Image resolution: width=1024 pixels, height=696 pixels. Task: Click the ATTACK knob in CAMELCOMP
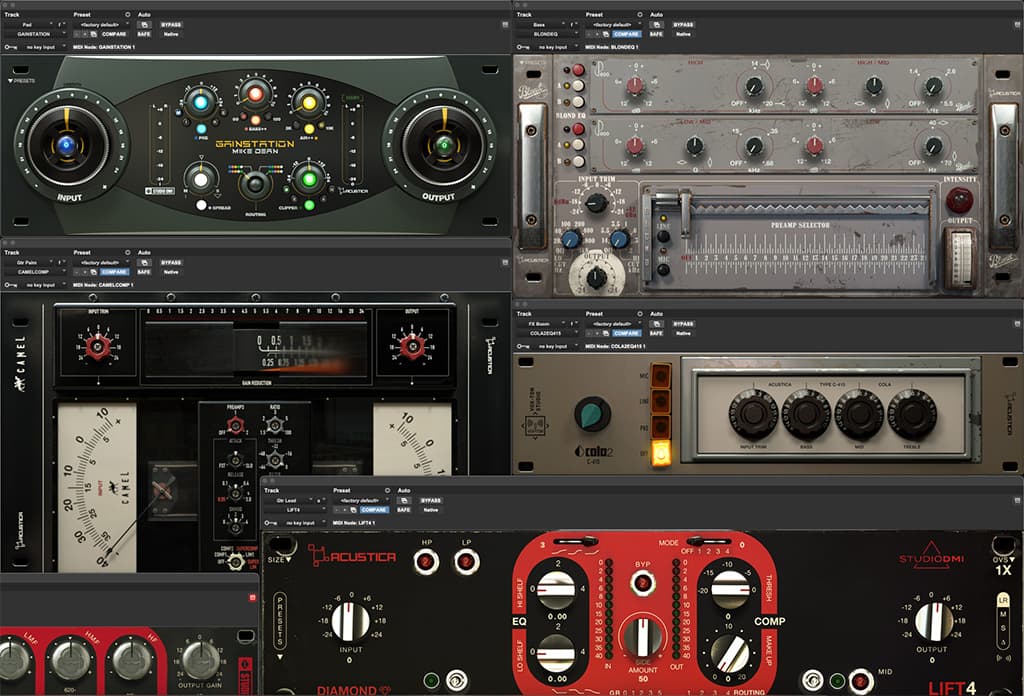point(235,462)
